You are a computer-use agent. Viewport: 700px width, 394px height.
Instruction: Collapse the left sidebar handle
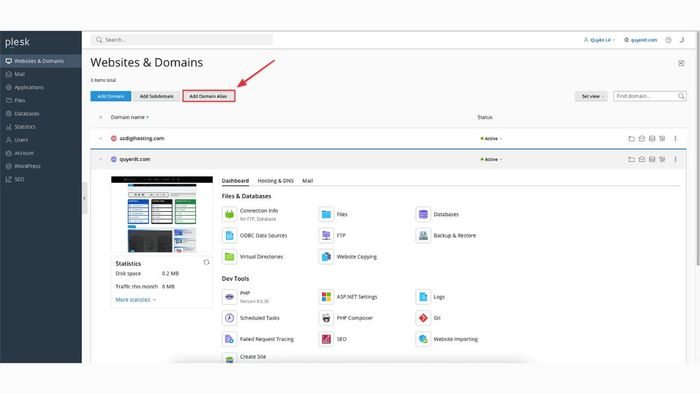point(85,198)
